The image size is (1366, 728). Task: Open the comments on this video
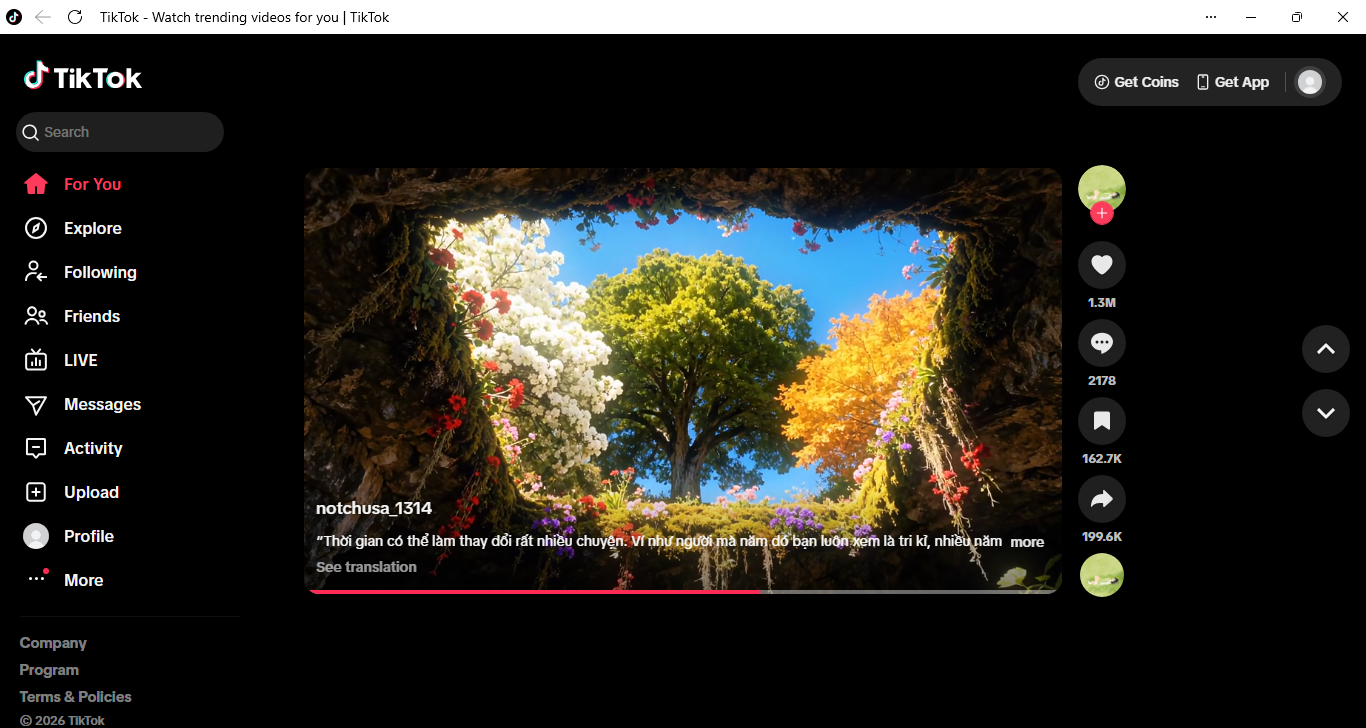(x=1101, y=343)
